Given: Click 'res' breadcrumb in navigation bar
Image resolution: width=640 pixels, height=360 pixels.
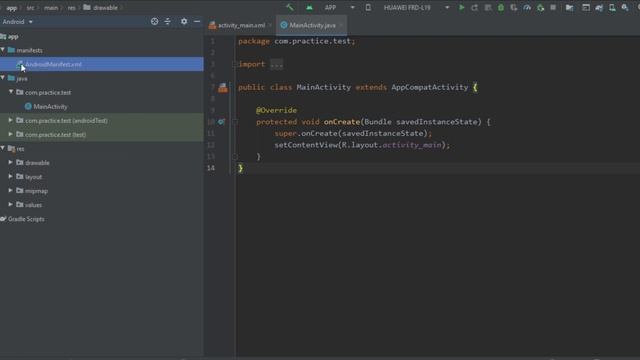Looking at the screenshot, I should pos(71,8).
